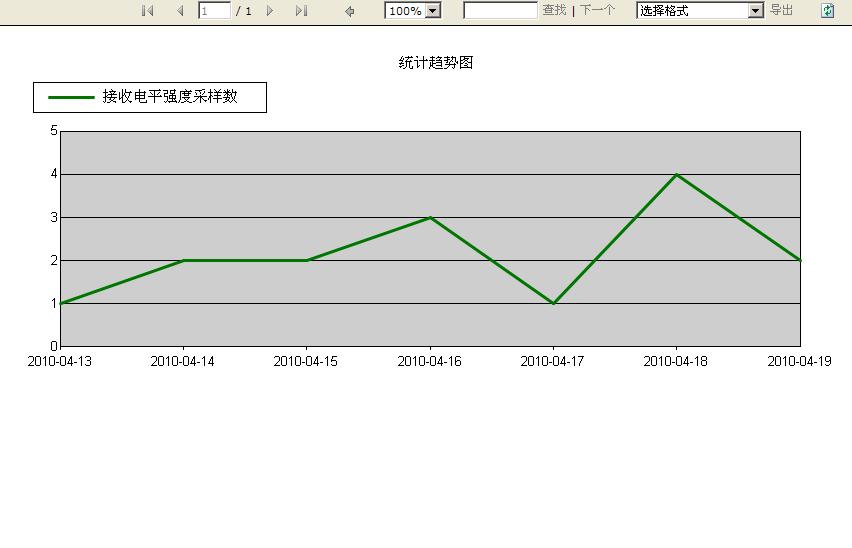Click x-axis label 2010-04-14

pos(183,361)
